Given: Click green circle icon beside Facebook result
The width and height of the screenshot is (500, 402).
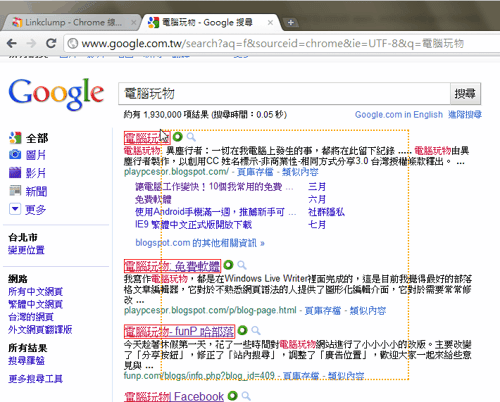Looking at the screenshot, I should tap(232, 396).
